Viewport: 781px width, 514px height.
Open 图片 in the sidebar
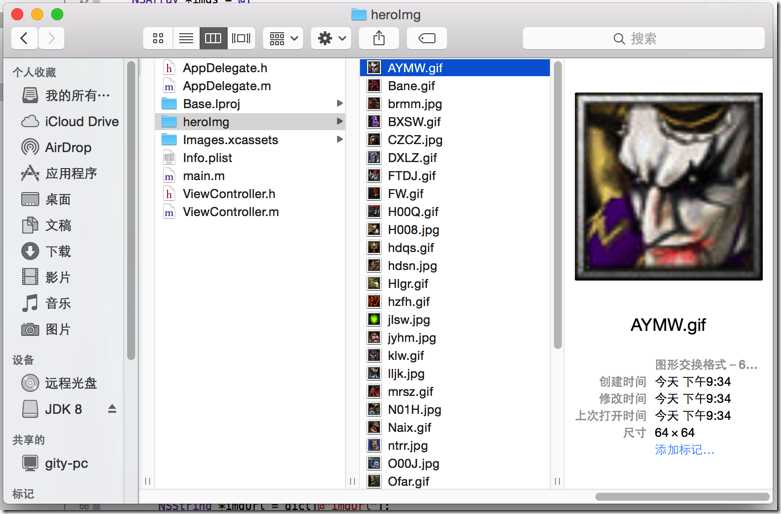[x=46, y=329]
